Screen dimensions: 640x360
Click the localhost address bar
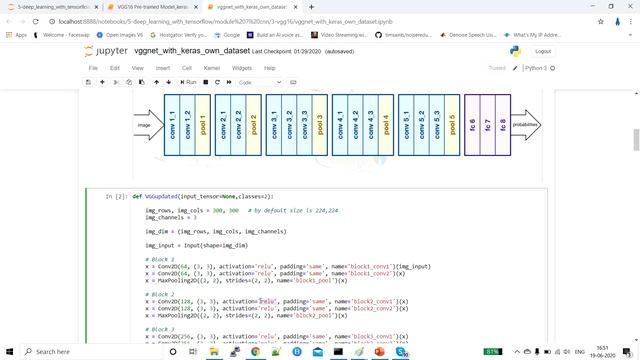coord(318,22)
